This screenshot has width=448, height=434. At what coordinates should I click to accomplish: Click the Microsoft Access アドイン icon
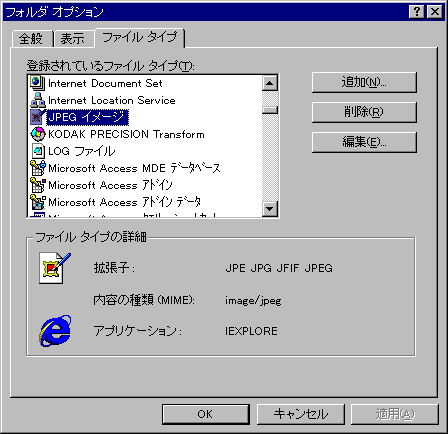(37, 185)
